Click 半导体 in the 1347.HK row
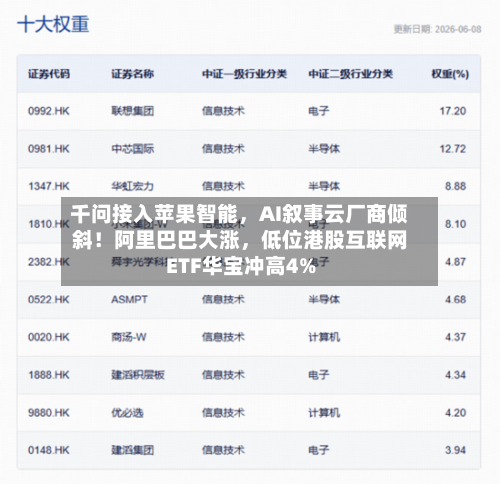 pyautogui.click(x=324, y=186)
